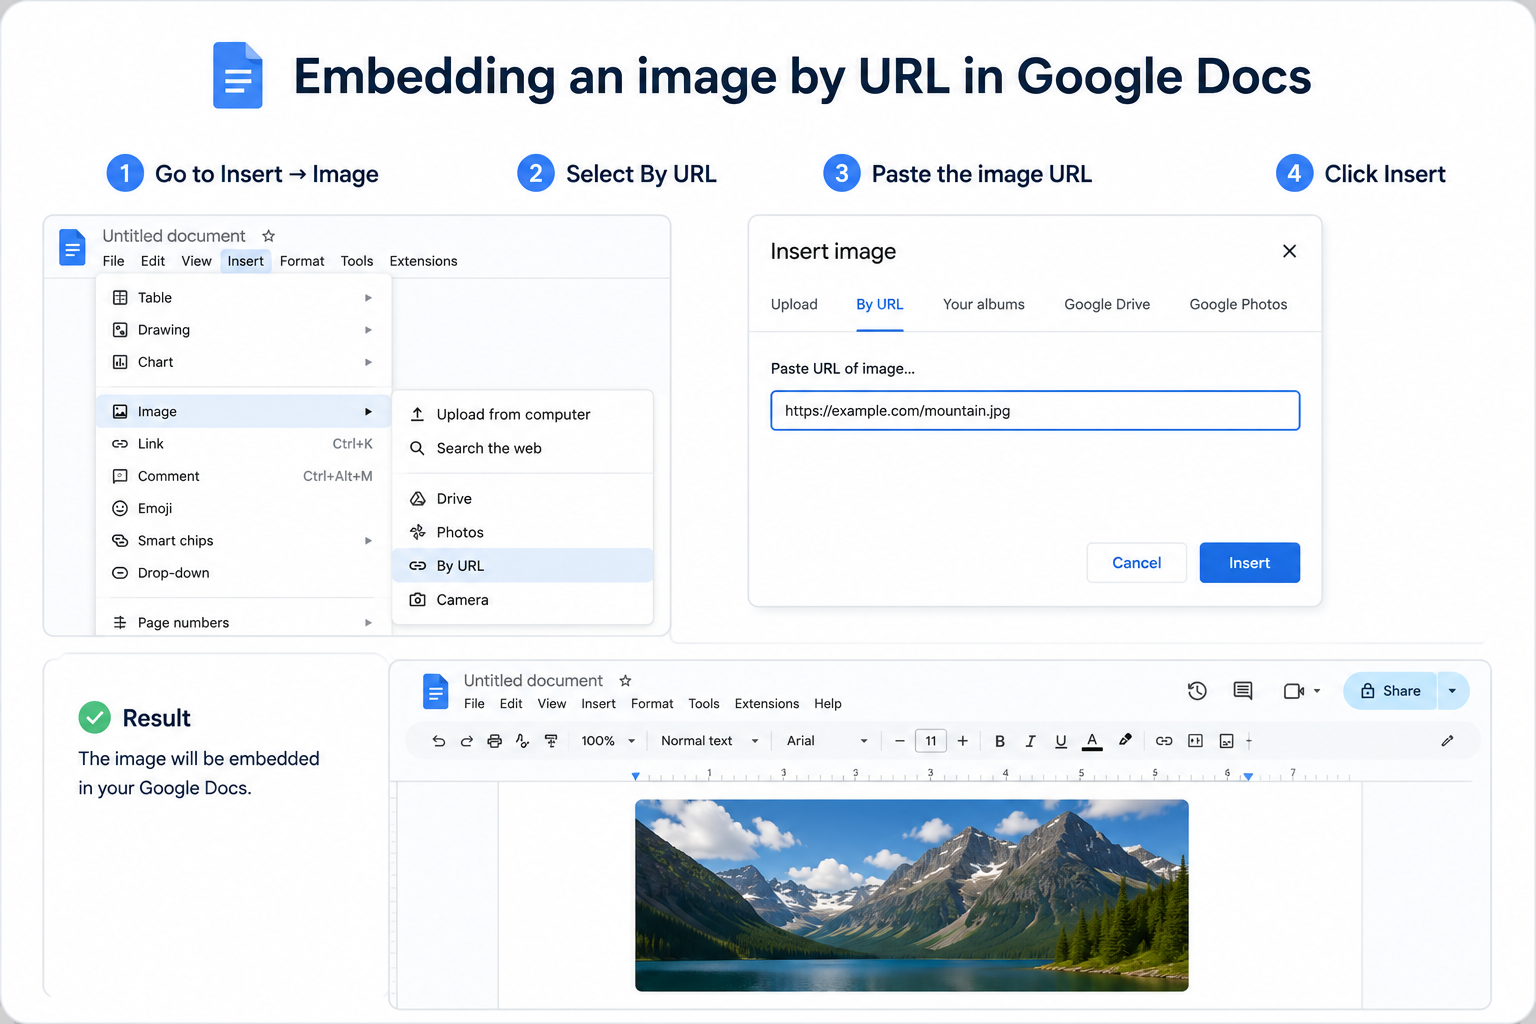This screenshot has width=1536, height=1024.
Task: Choose Comment from the Insert menu
Action: (243, 476)
